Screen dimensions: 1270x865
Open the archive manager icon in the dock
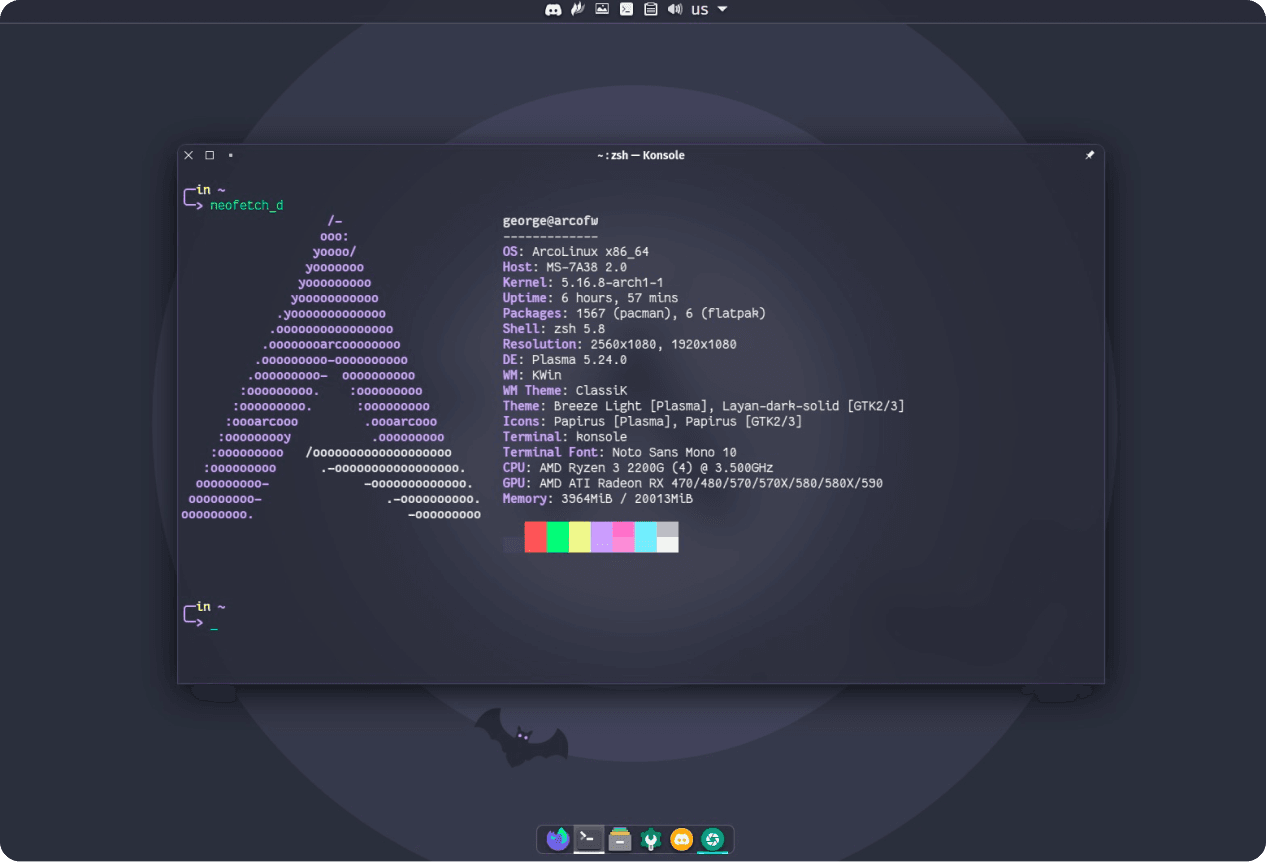tap(619, 840)
